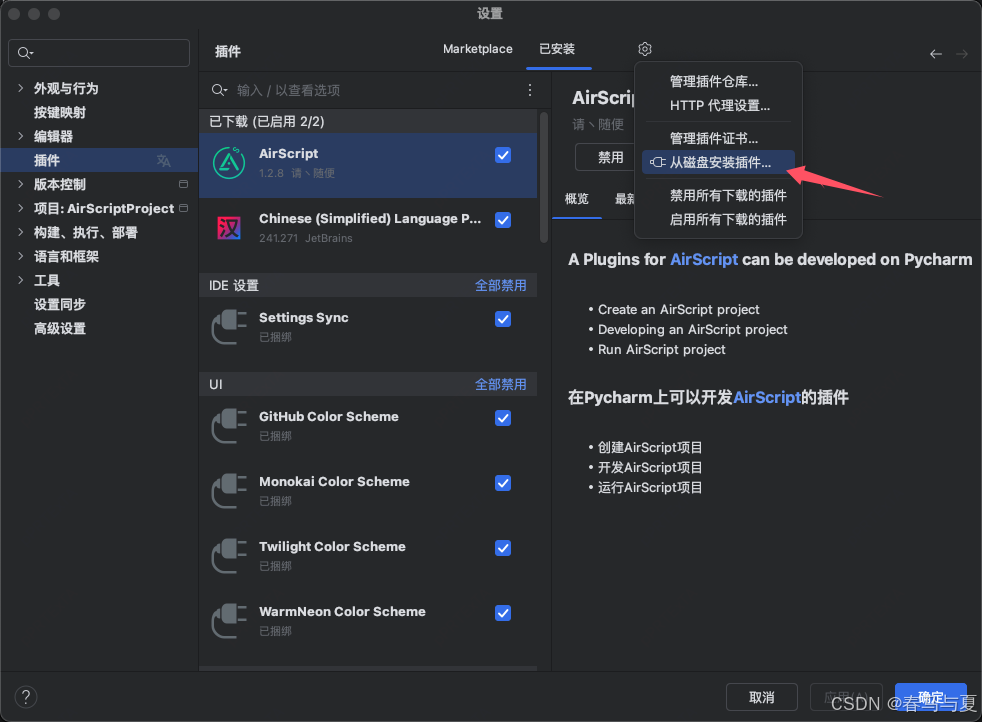Click the project-level icon beside 版本控制

click(x=183, y=184)
